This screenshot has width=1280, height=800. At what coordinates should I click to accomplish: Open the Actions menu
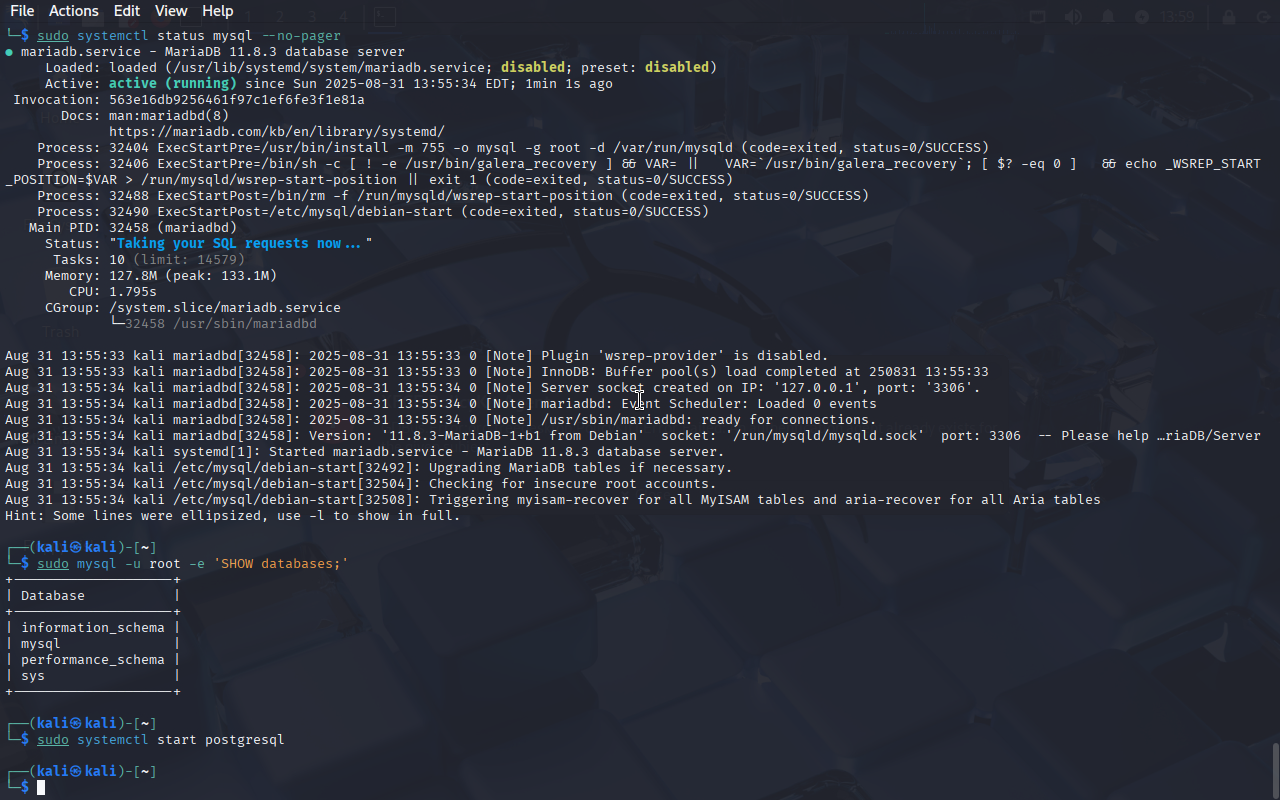[74, 11]
